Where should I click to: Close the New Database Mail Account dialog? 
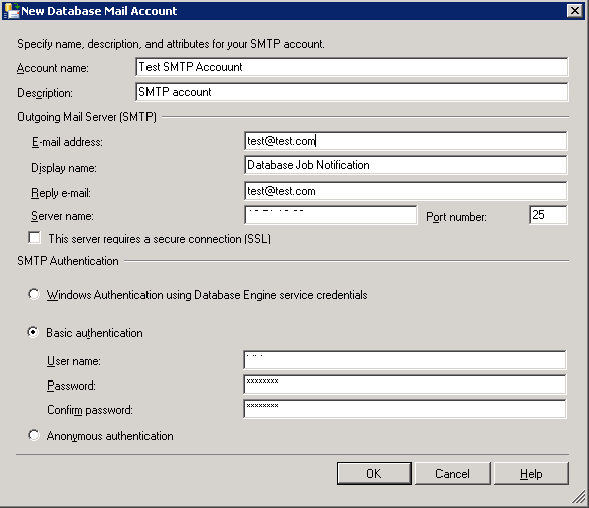tap(575, 11)
